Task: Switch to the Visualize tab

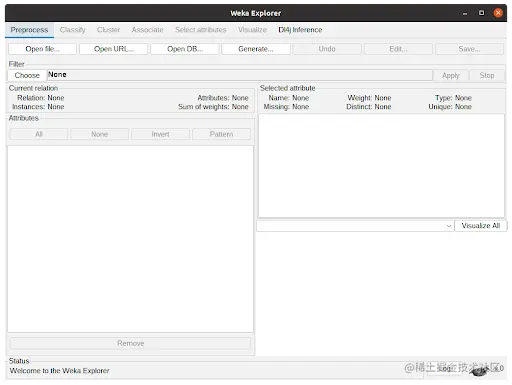Action: (x=252, y=30)
